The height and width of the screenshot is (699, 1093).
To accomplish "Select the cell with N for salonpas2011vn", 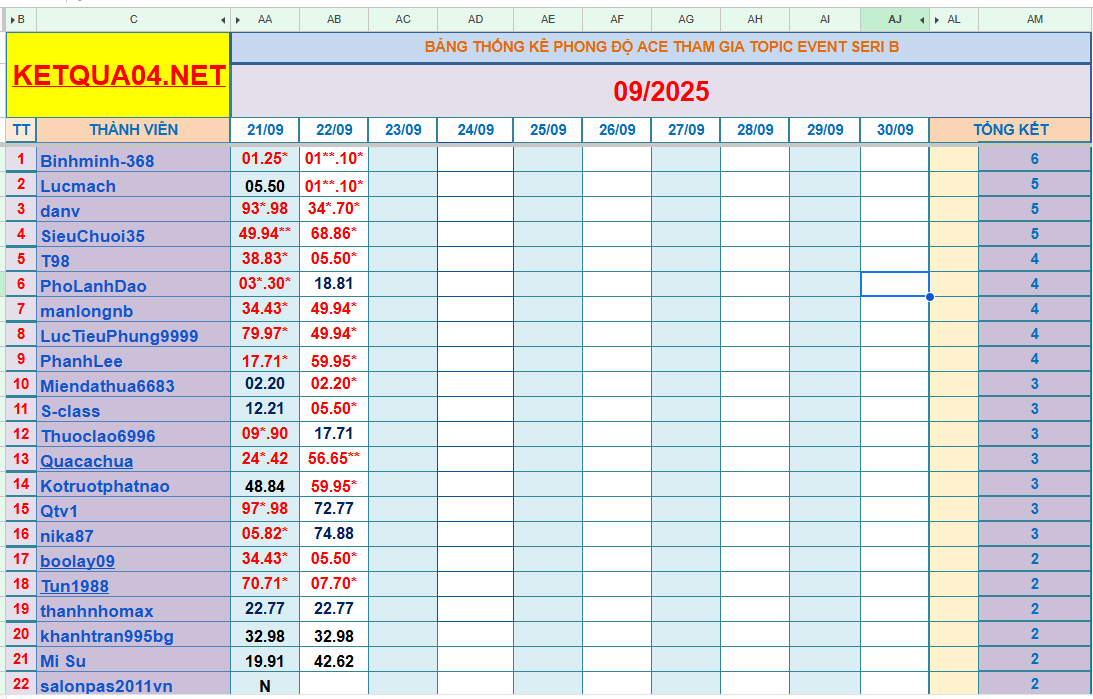I will tap(264, 685).
